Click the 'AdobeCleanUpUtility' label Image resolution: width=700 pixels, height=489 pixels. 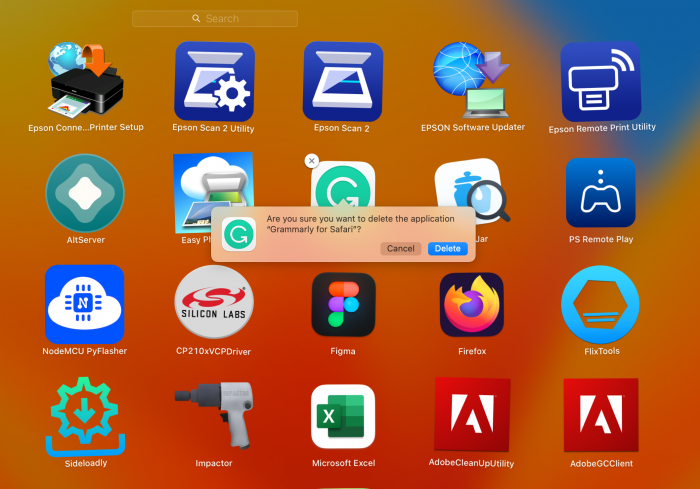471,463
